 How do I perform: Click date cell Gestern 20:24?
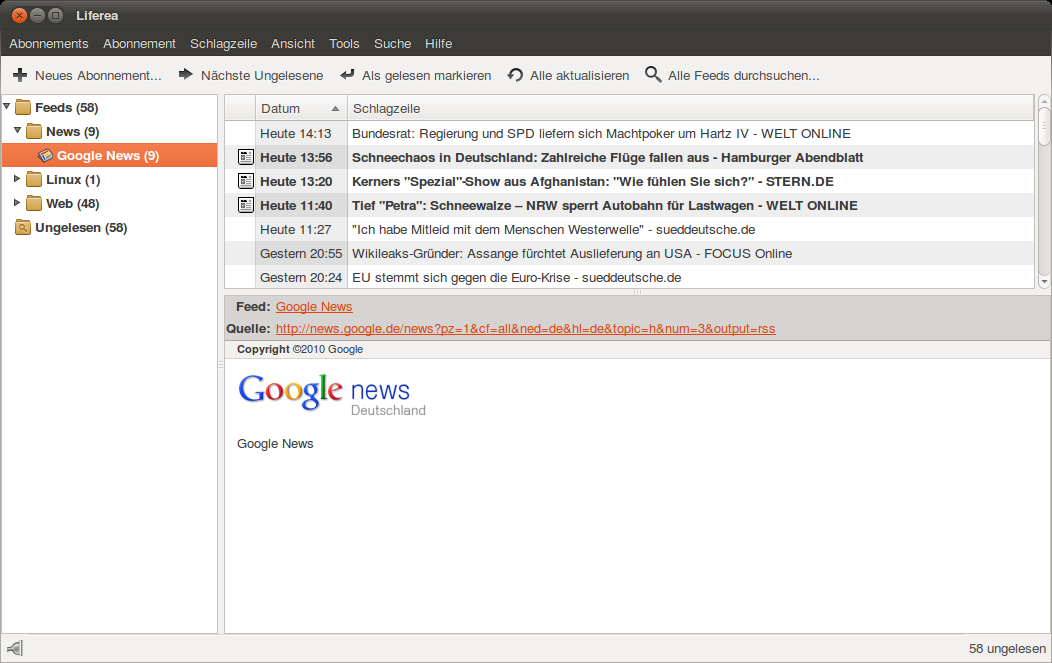pyautogui.click(x=301, y=278)
